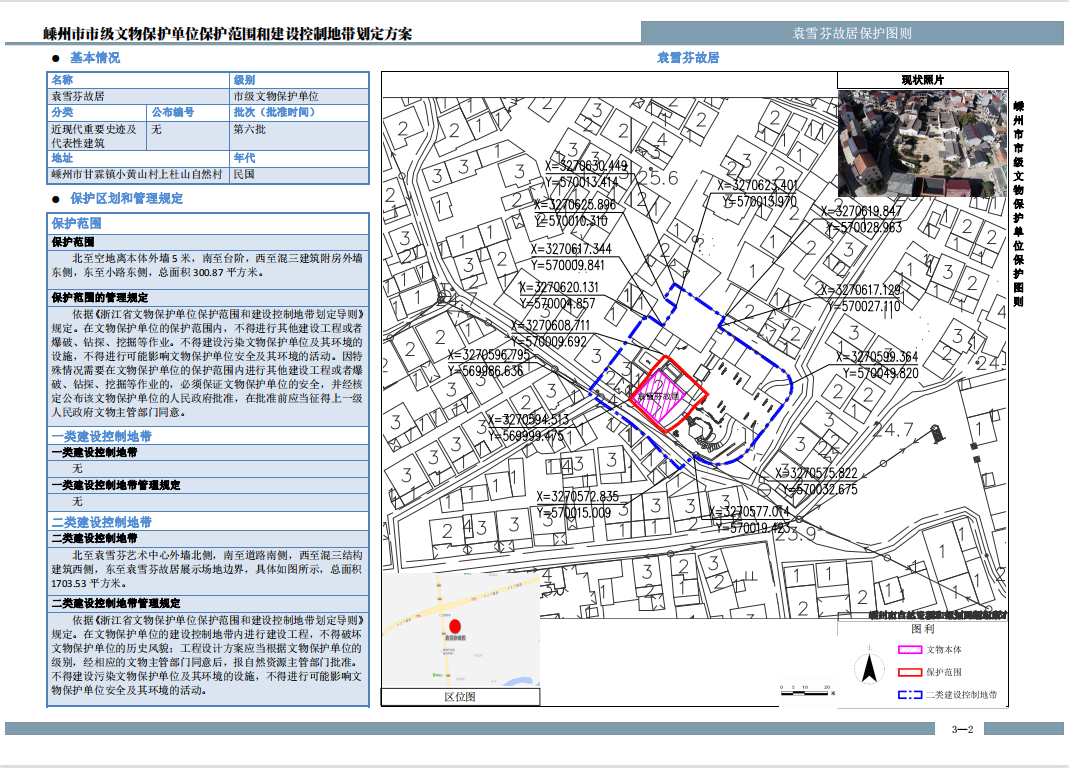This screenshot has height=768, width=1069.
Task: Click the 二类建设控制地带 blue section header
Action: tap(101, 522)
